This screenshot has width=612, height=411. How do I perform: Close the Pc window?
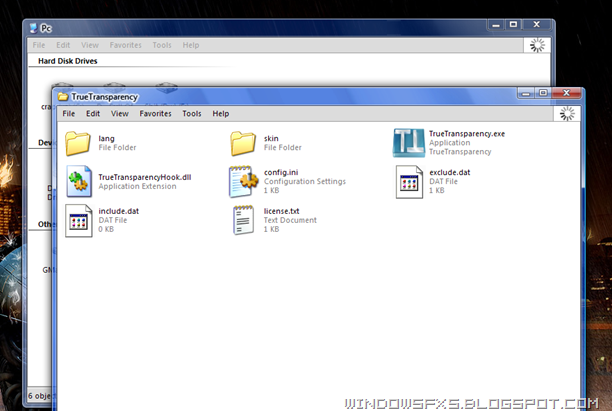pos(537,25)
